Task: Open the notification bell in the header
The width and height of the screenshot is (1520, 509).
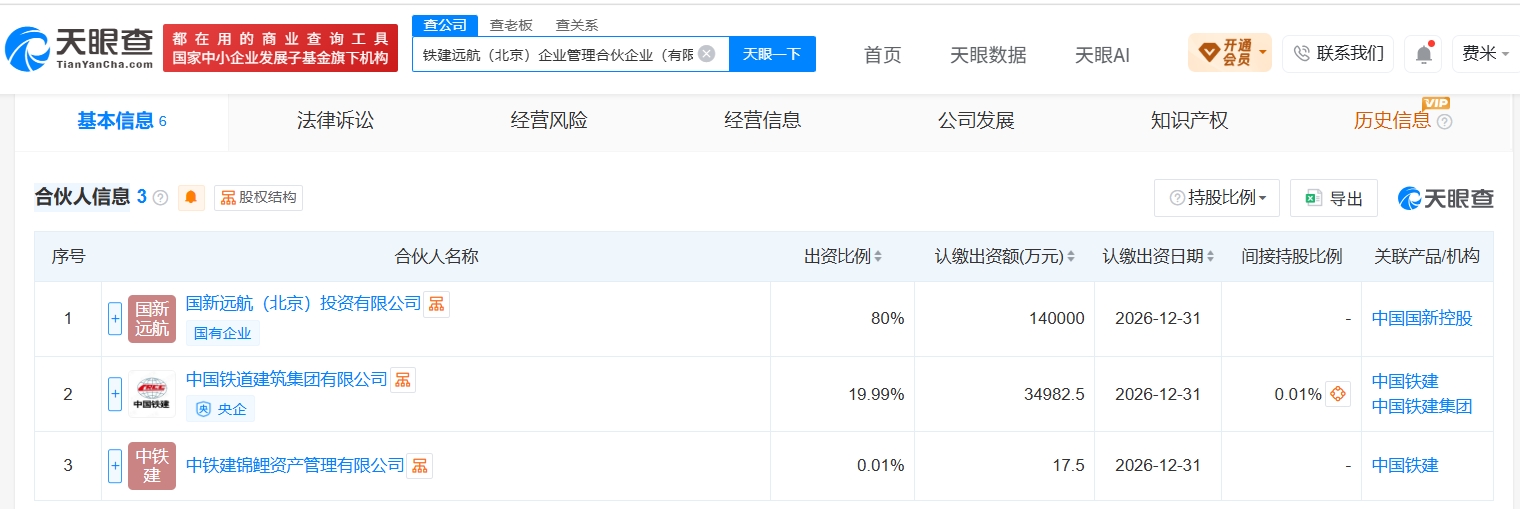Action: (1423, 54)
